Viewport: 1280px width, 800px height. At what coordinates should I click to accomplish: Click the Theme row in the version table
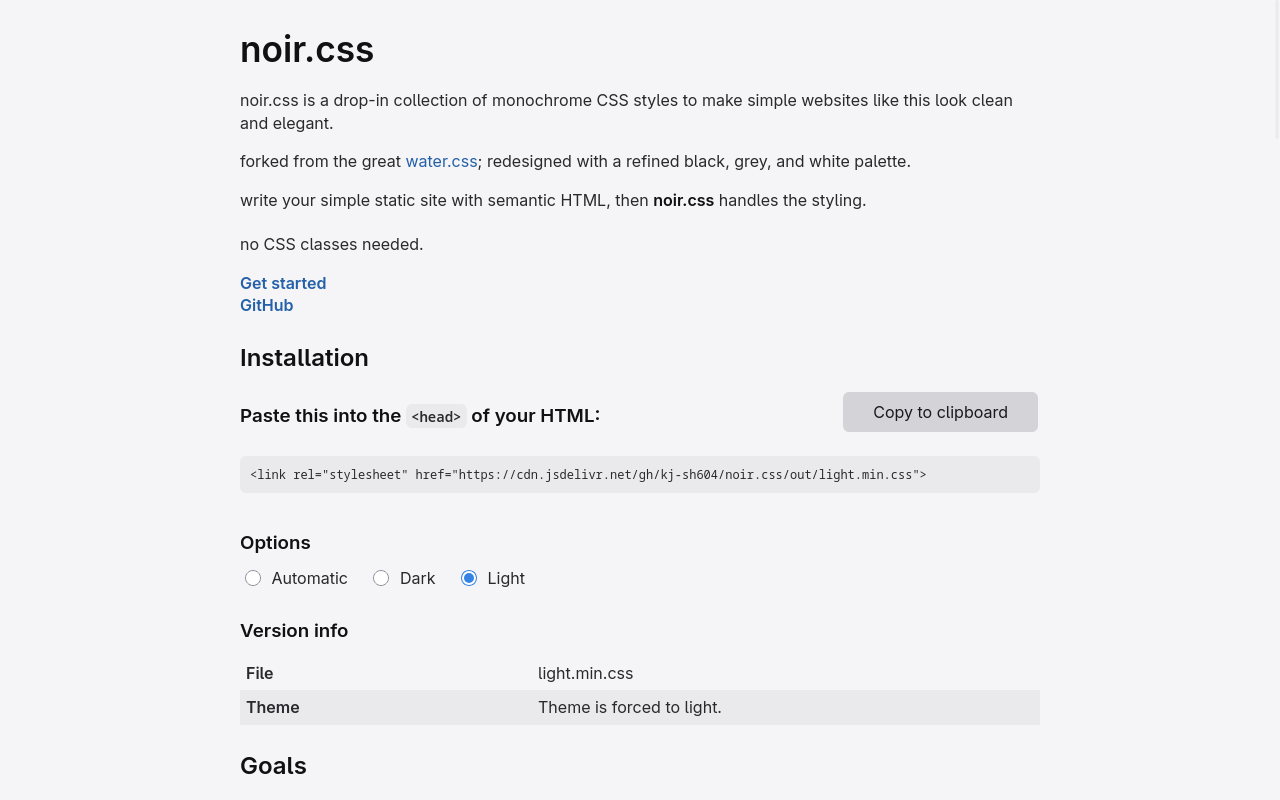pos(272,707)
